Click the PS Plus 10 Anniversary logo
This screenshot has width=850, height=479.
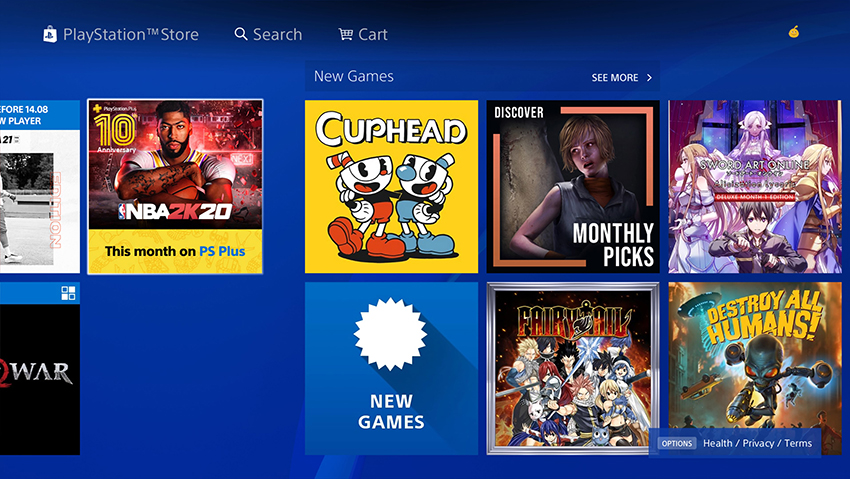(x=115, y=128)
